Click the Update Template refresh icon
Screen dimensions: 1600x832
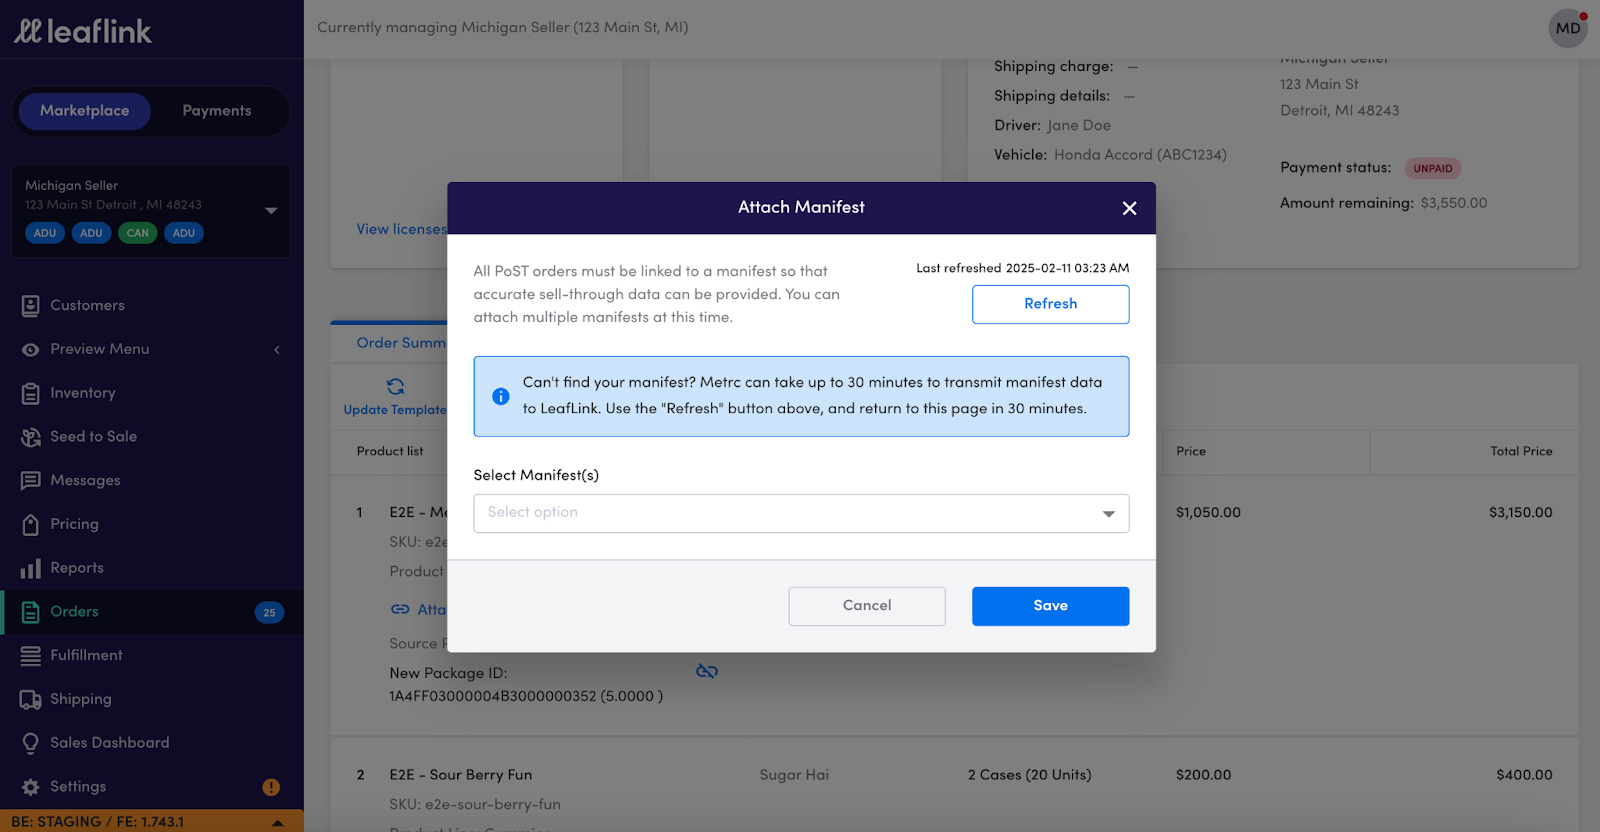click(396, 386)
